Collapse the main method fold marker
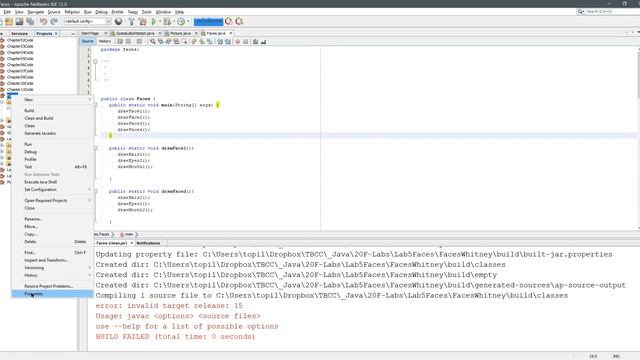Viewport: 640px width, 360px height. tap(96, 105)
